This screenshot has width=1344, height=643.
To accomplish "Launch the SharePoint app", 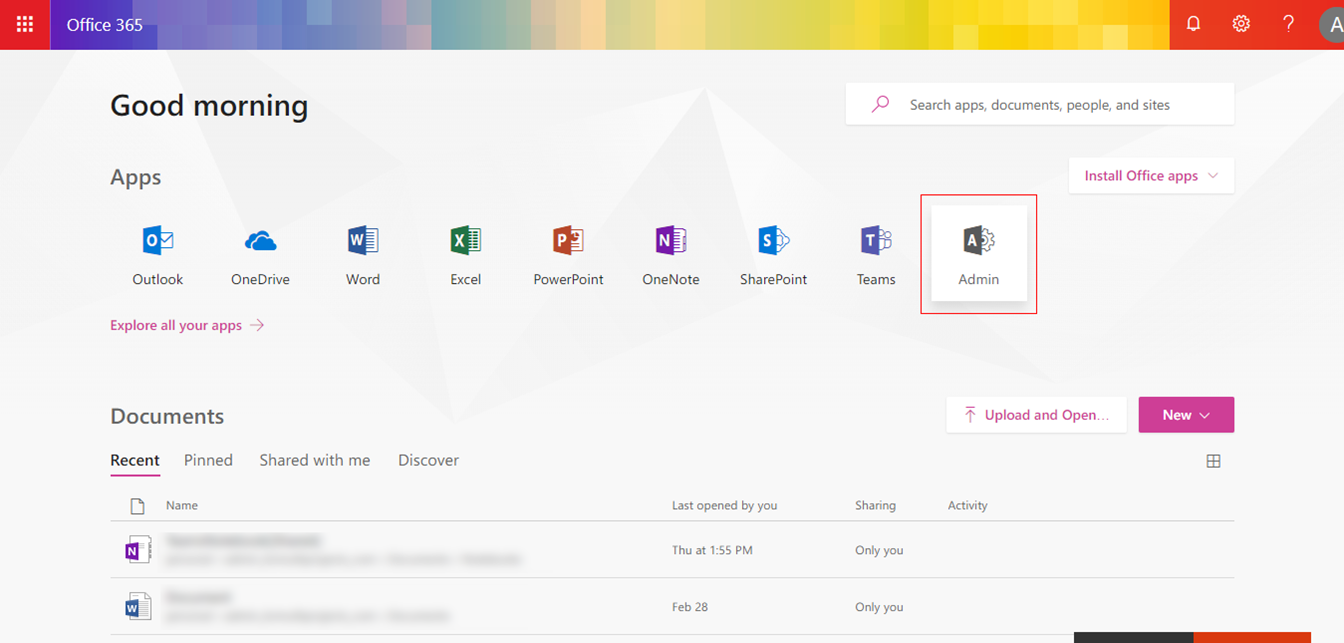I will [x=774, y=256].
